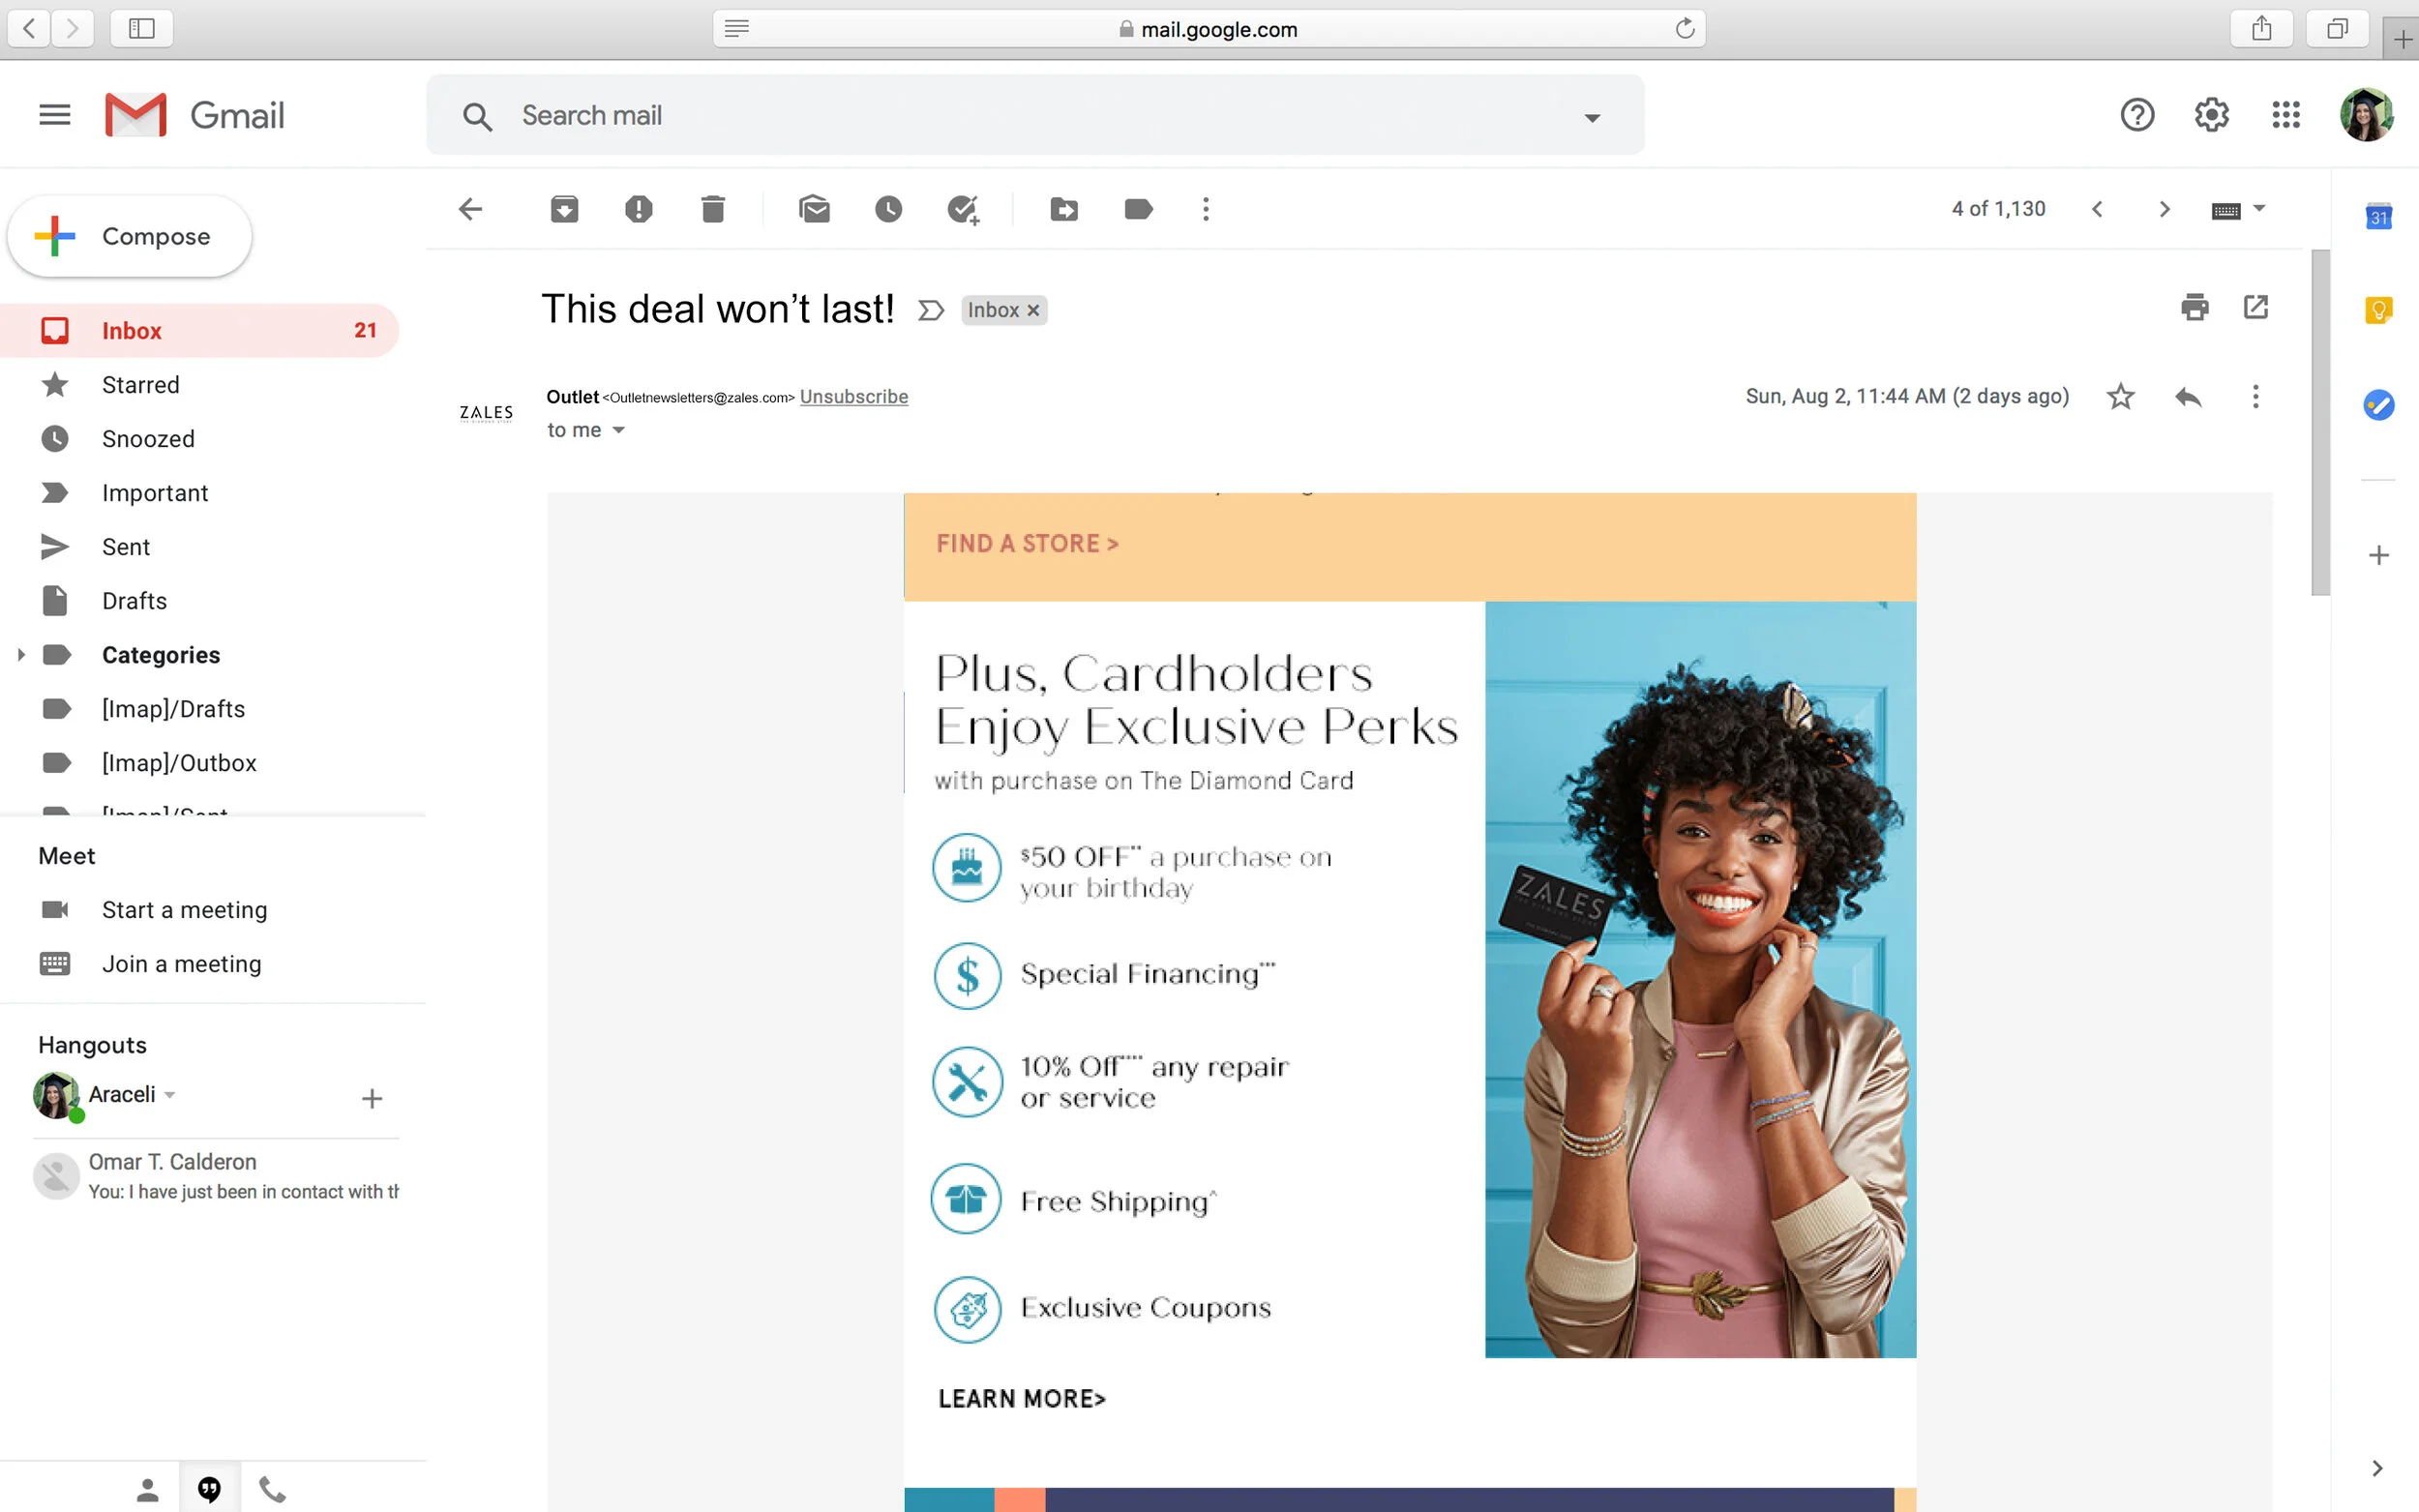Star the Zales Outlet message
The image size is (2419, 1512).
tap(2120, 397)
